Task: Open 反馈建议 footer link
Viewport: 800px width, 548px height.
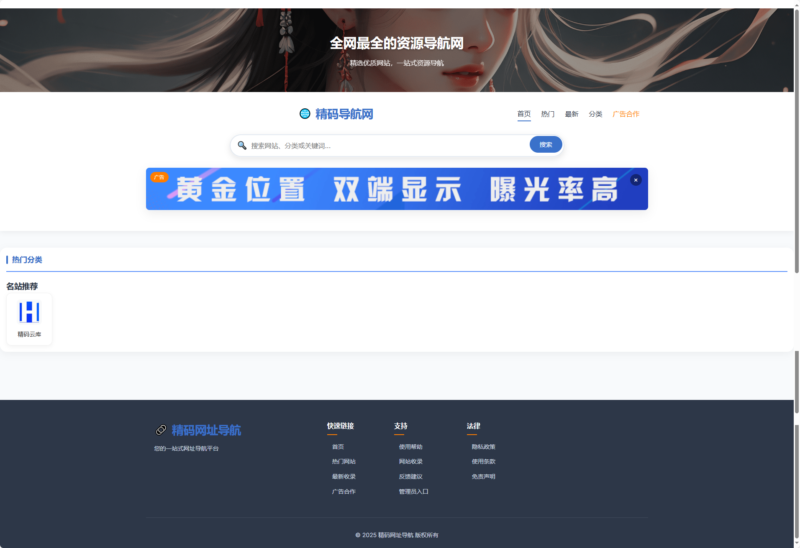Action: pos(411,477)
